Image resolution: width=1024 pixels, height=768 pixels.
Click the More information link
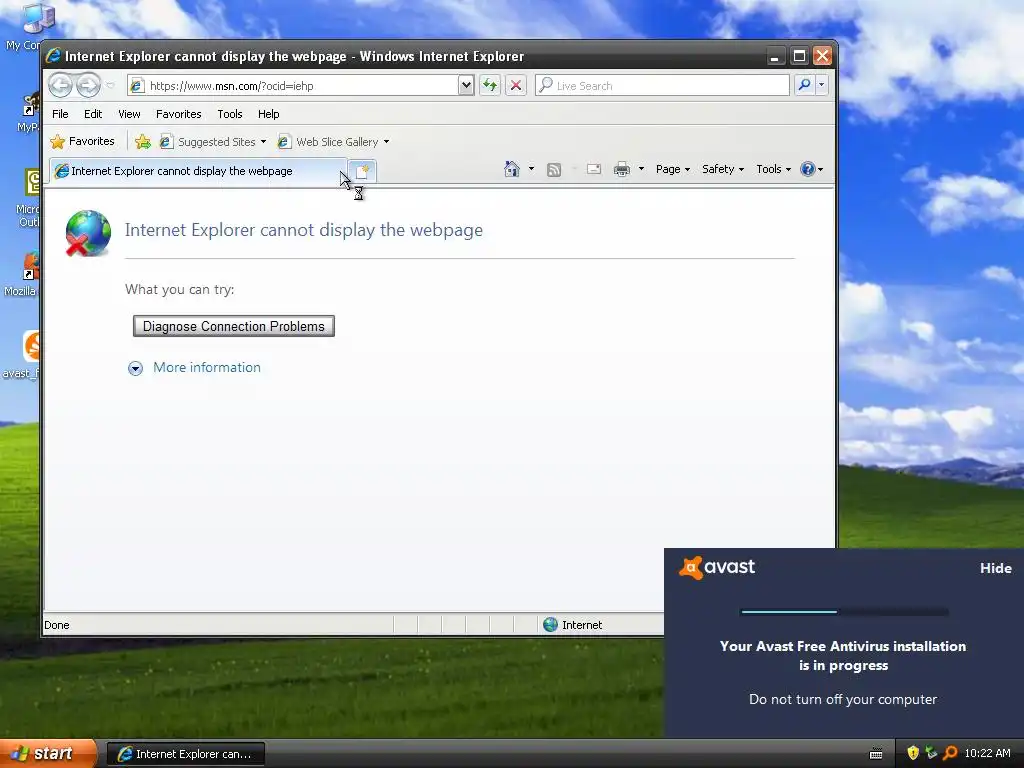pyautogui.click(x=207, y=367)
